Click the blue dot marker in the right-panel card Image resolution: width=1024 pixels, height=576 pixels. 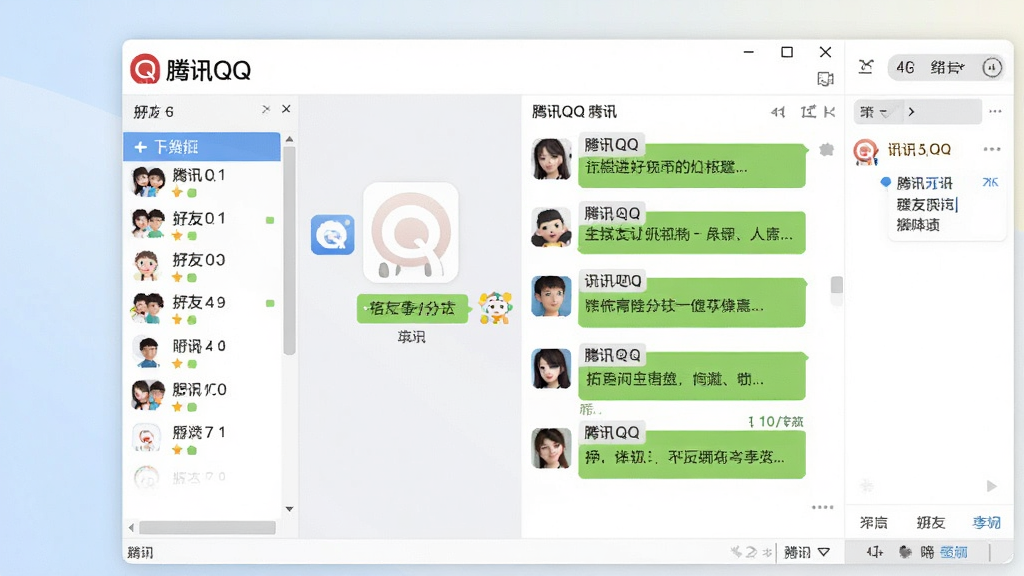[886, 182]
